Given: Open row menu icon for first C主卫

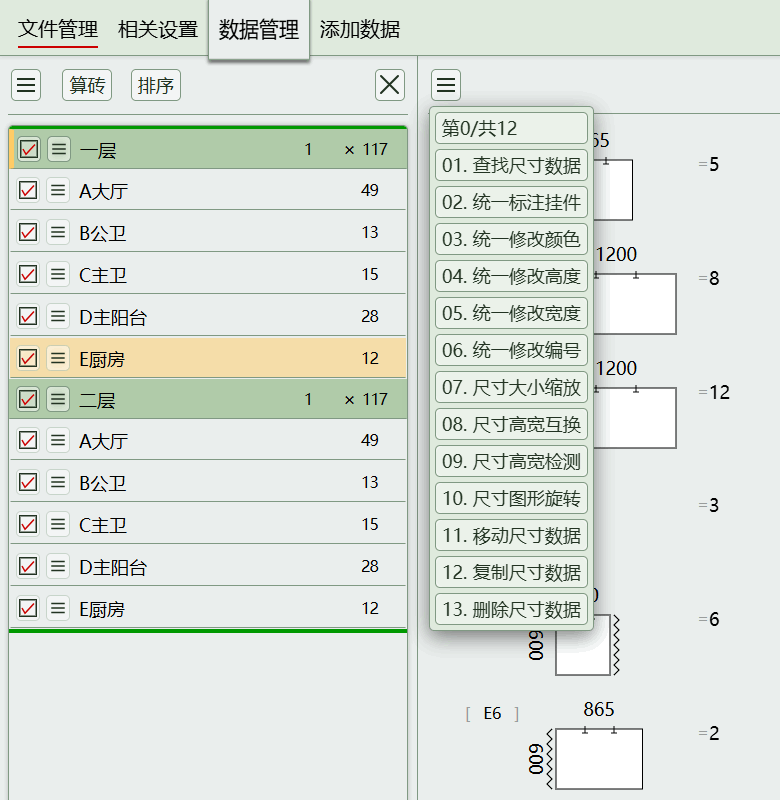Looking at the screenshot, I should (x=58, y=274).
